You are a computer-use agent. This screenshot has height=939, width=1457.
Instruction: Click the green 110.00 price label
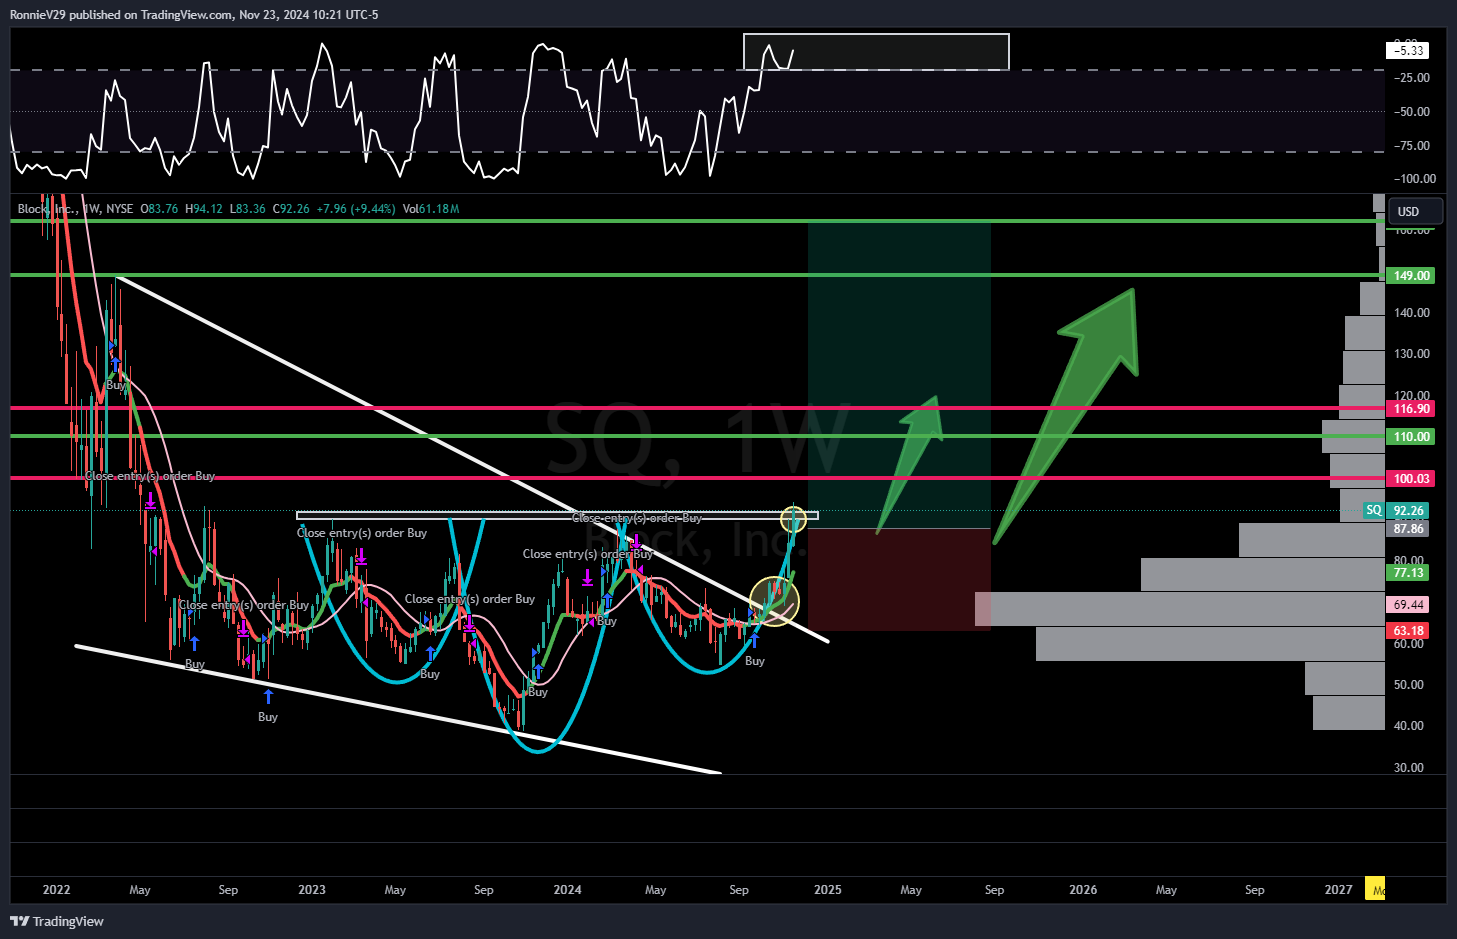coord(1412,436)
